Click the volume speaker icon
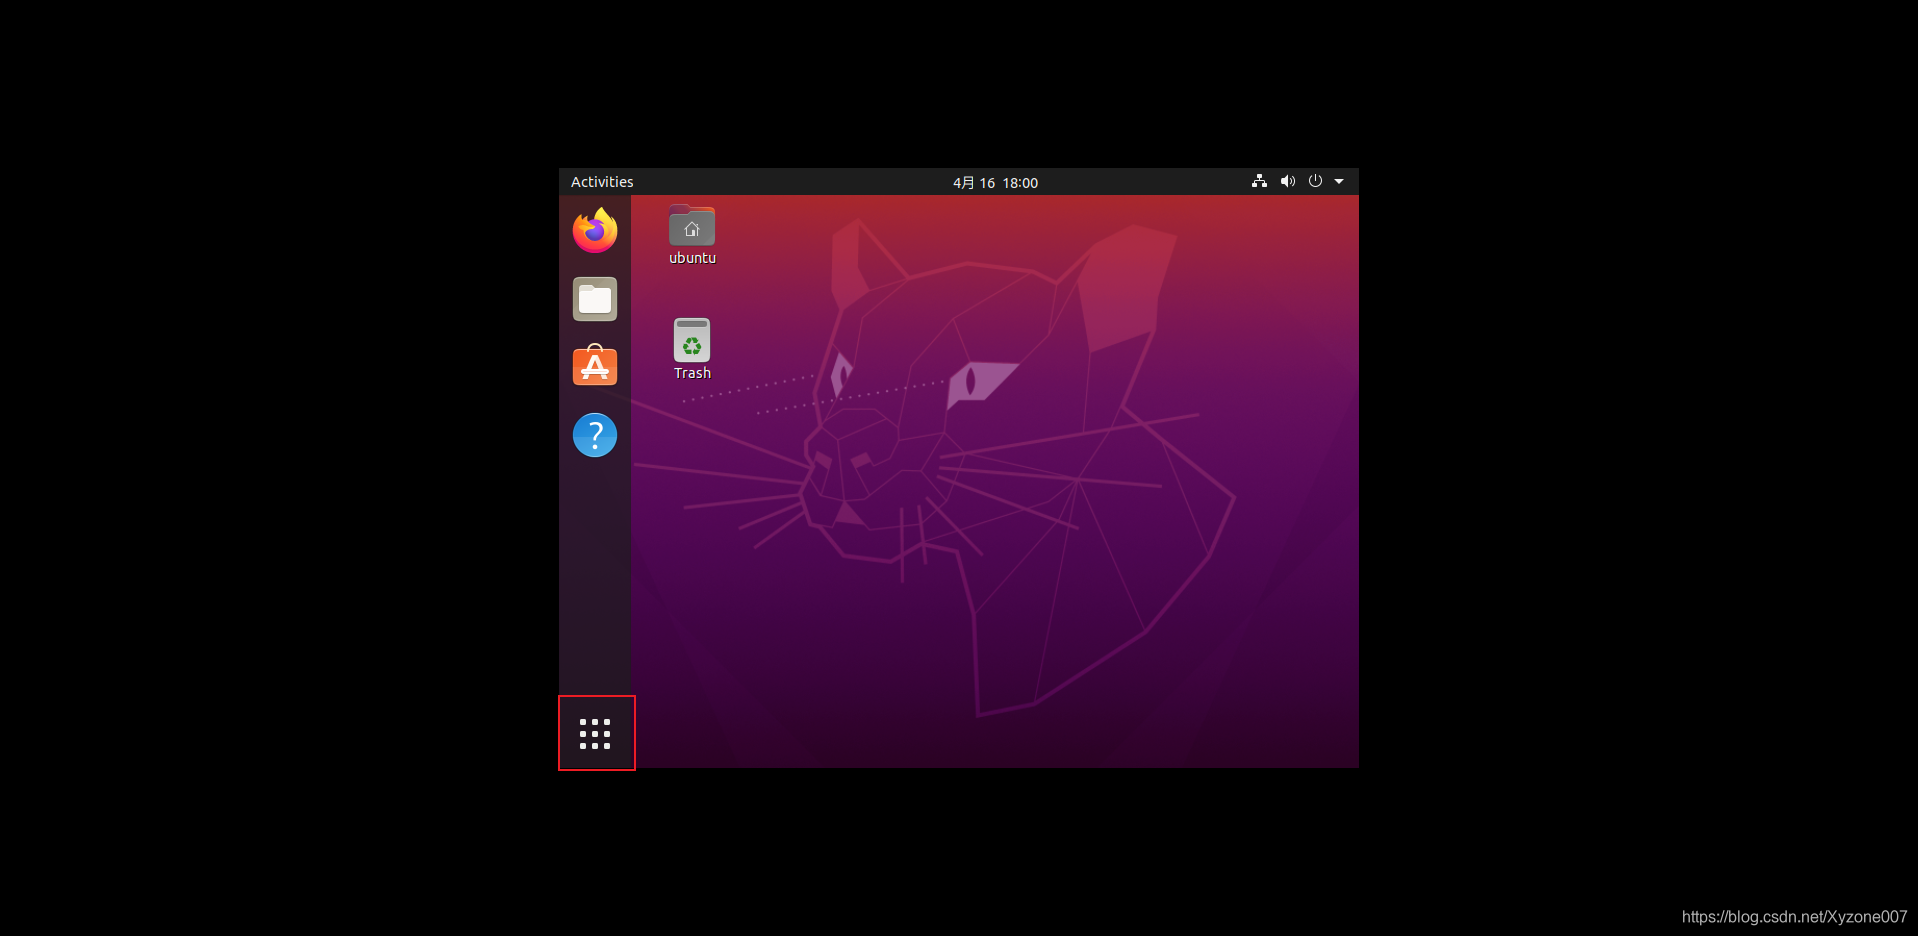The image size is (1918, 936). tap(1287, 181)
